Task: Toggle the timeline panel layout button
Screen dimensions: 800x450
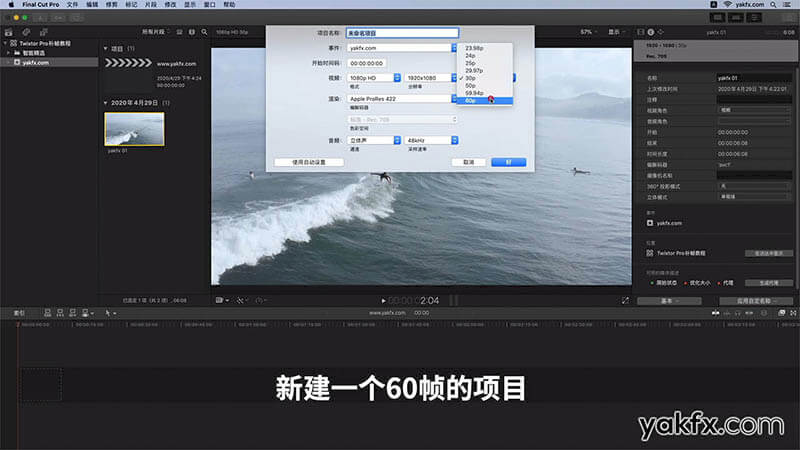Action: point(736,18)
